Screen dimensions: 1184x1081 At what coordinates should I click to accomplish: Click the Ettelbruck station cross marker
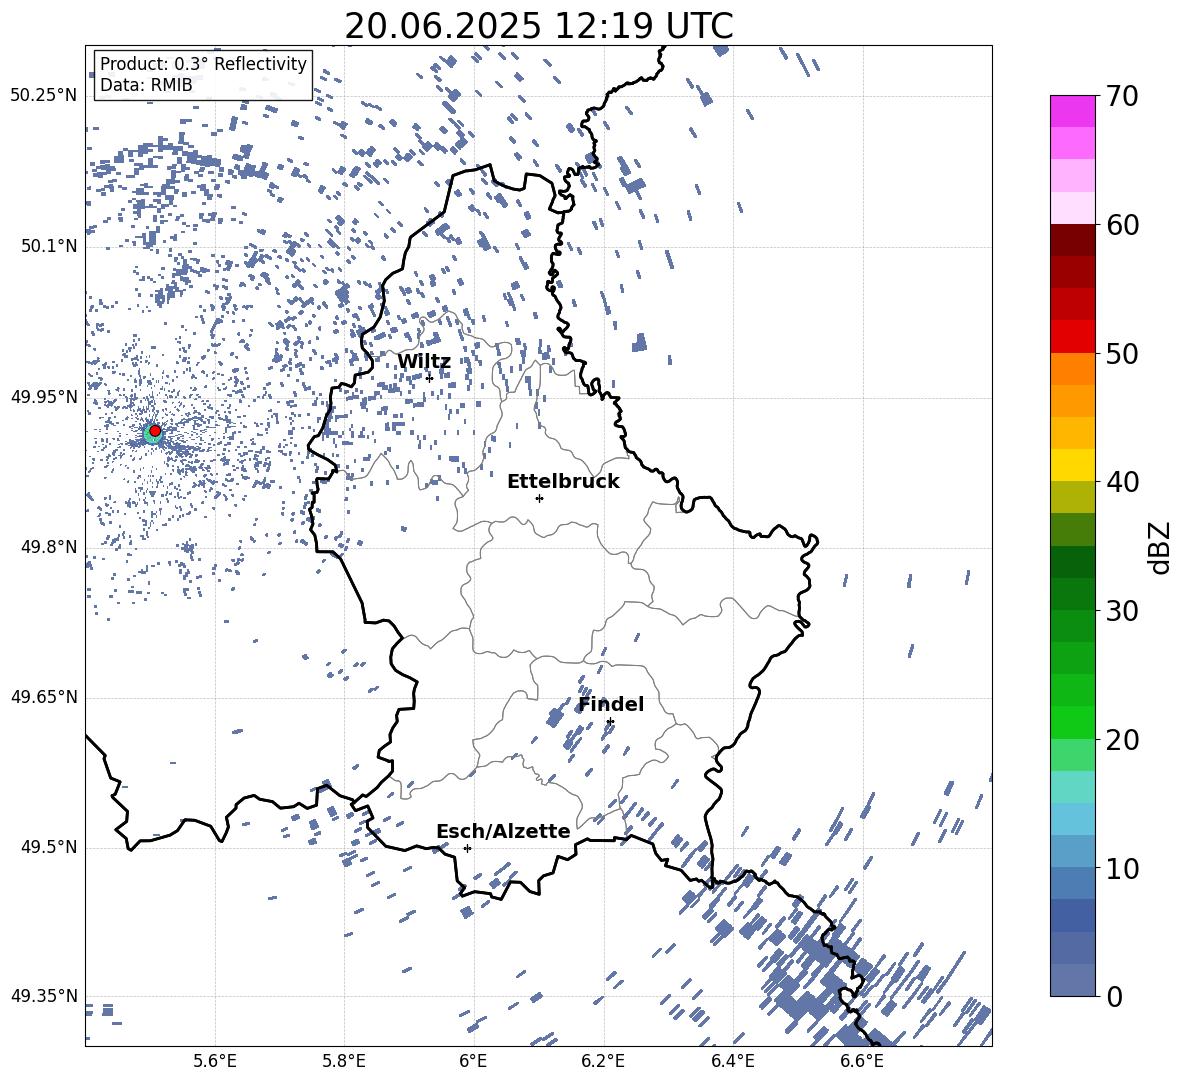[x=539, y=498]
